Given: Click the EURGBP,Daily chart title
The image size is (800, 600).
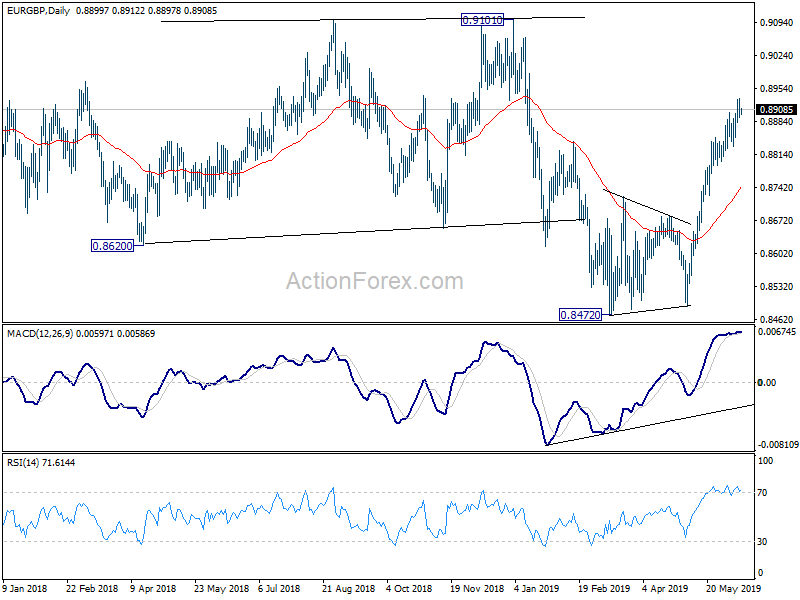Looking at the screenshot, I should [39, 10].
